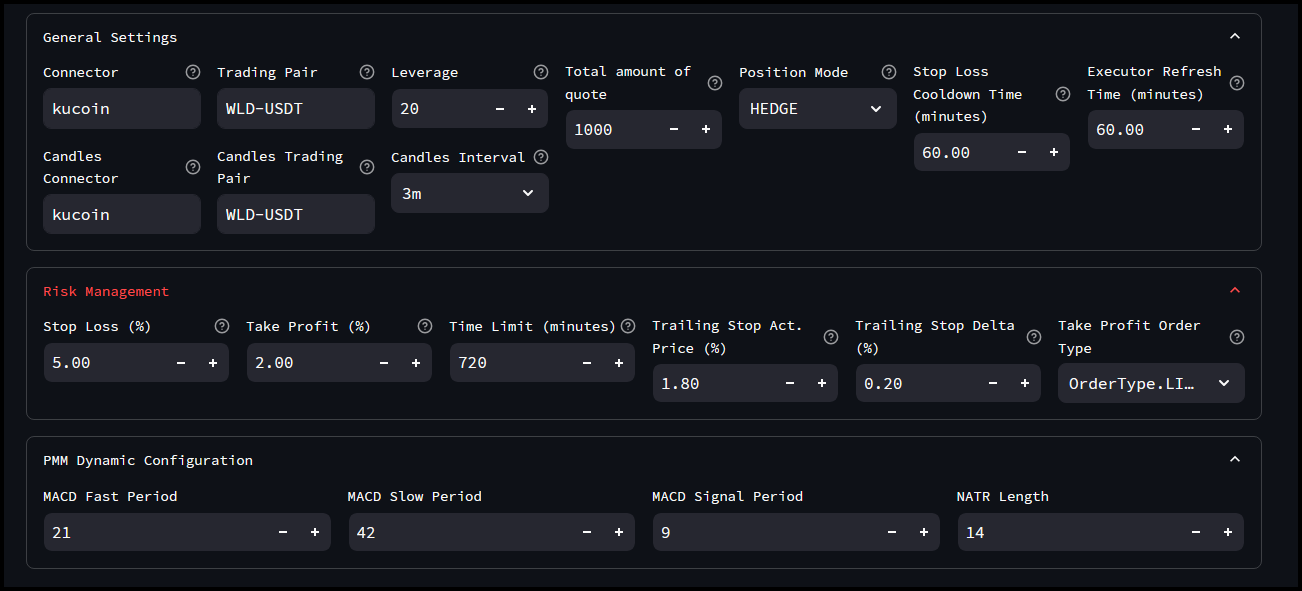Open the Position Mode dropdown
The height and width of the screenshot is (591, 1302).
click(817, 108)
